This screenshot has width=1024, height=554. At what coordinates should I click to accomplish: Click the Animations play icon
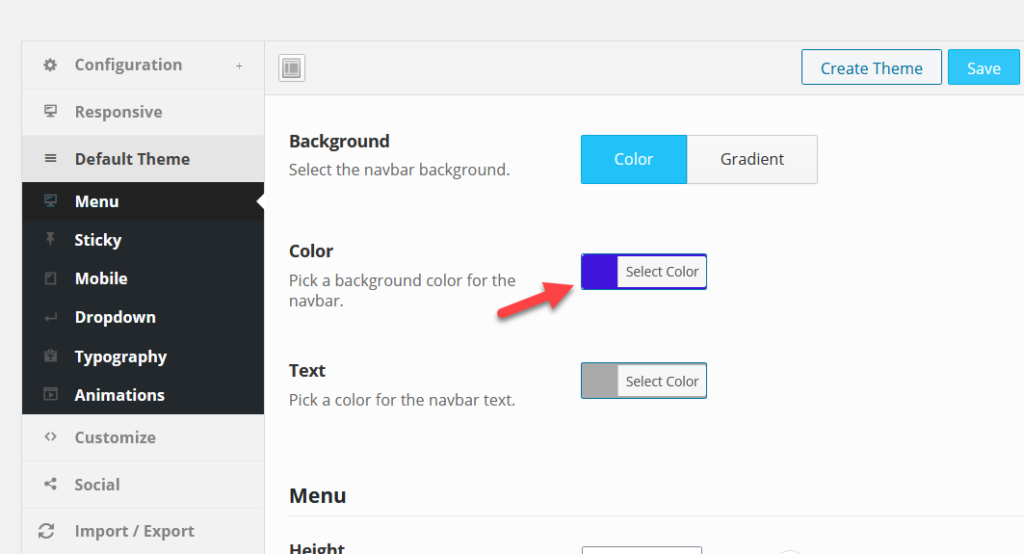tap(50, 394)
